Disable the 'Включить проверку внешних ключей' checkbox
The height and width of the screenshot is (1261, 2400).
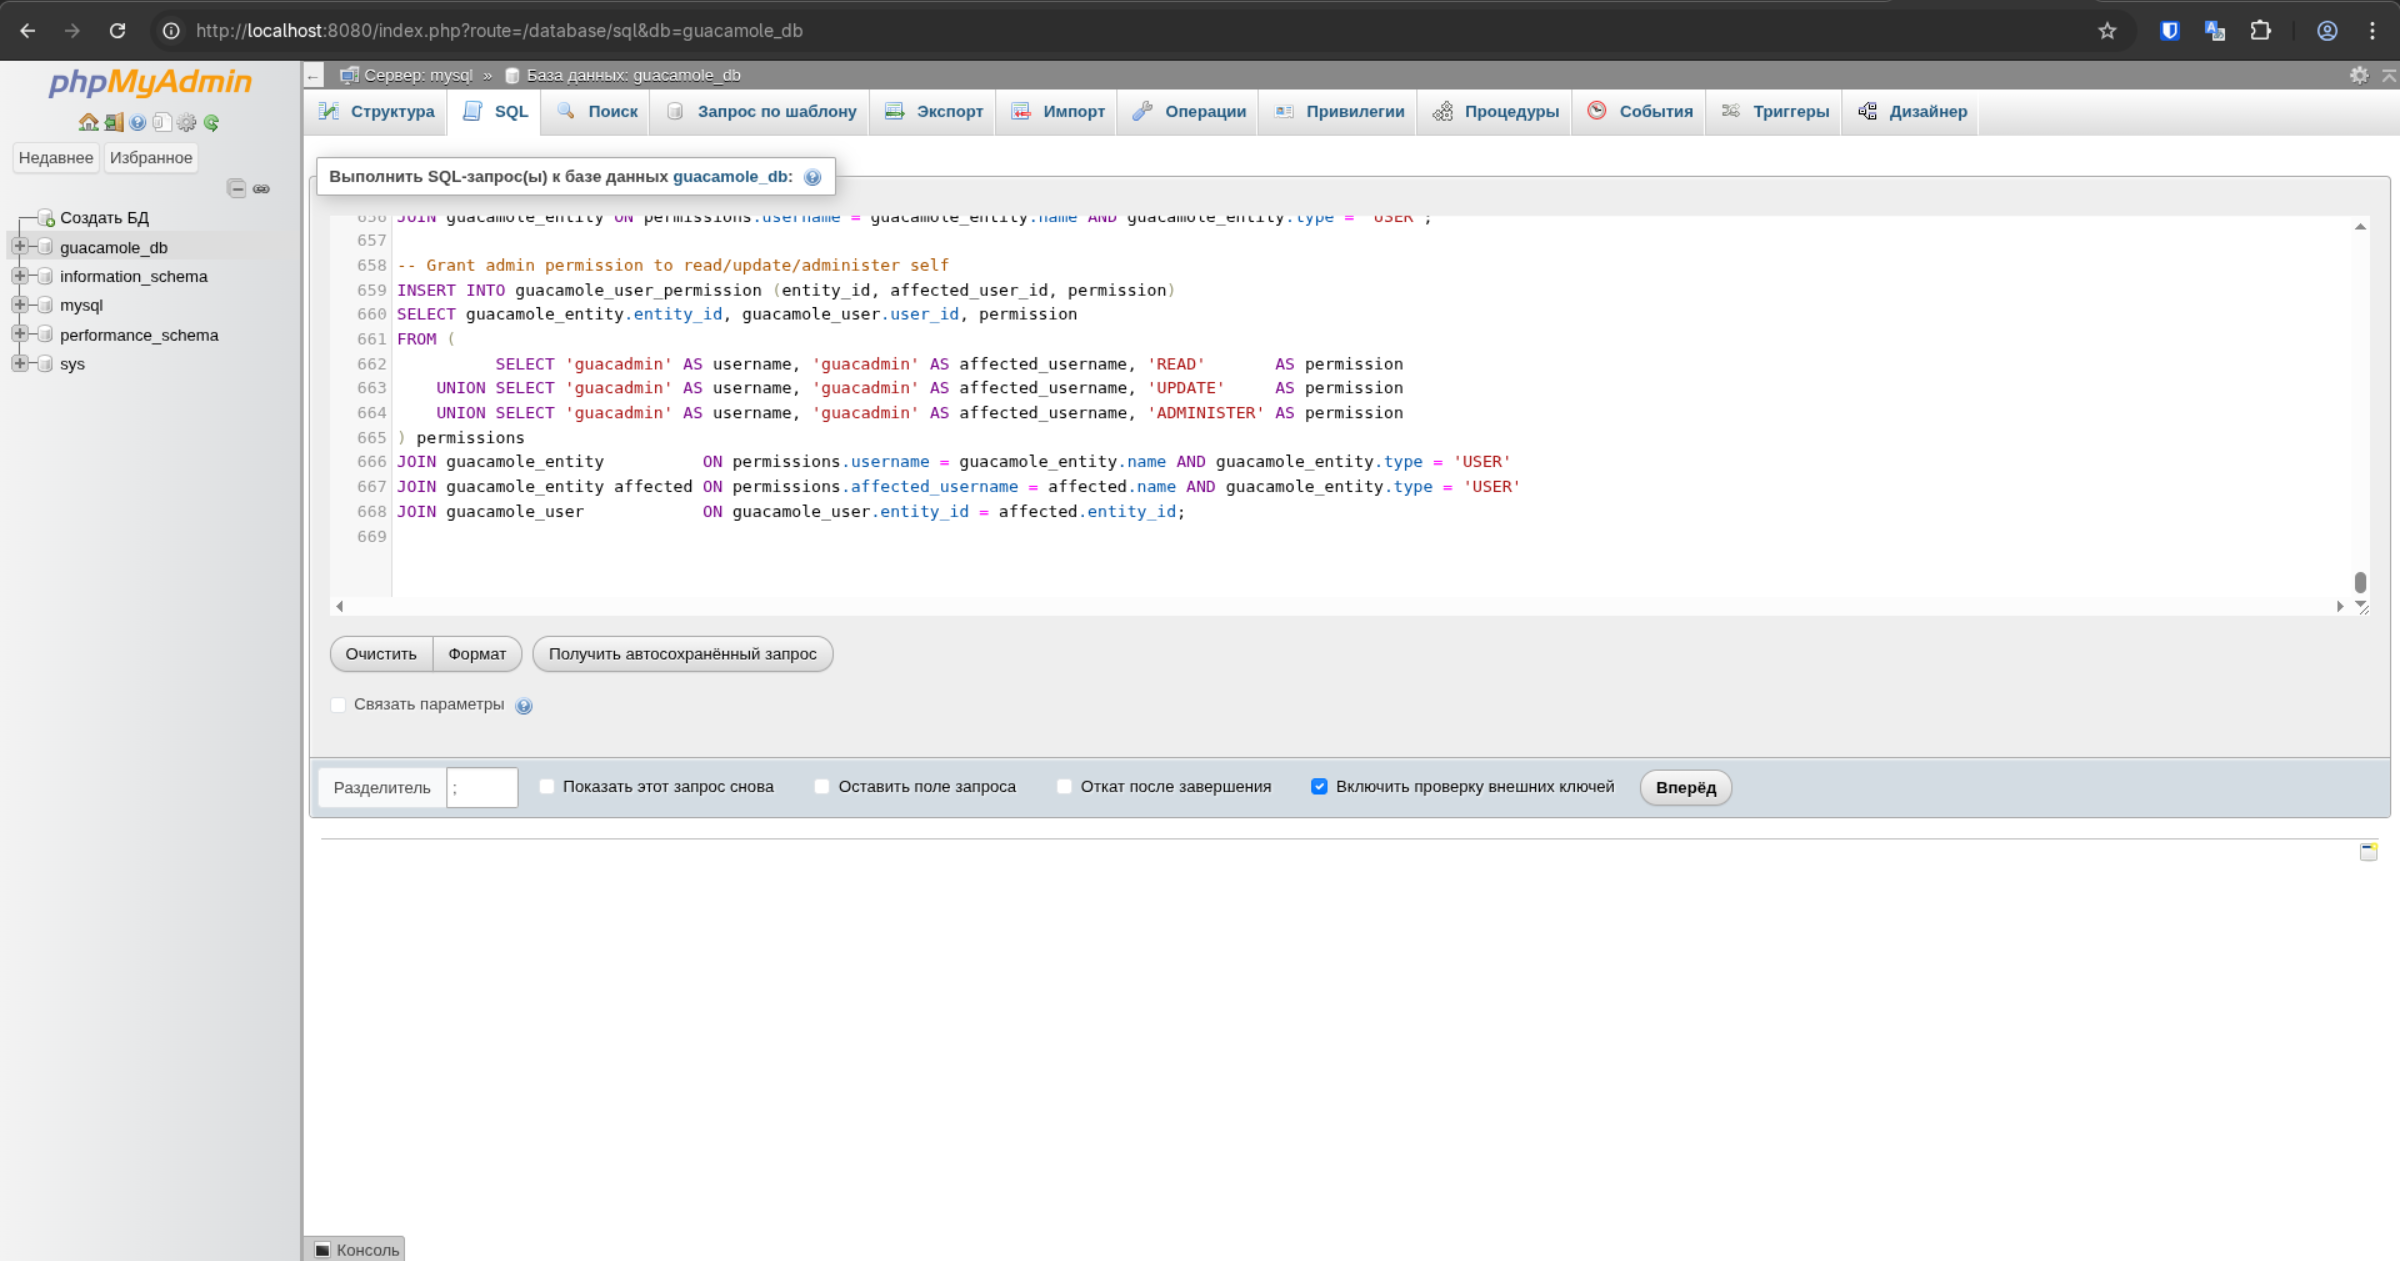[x=1319, y=786]
